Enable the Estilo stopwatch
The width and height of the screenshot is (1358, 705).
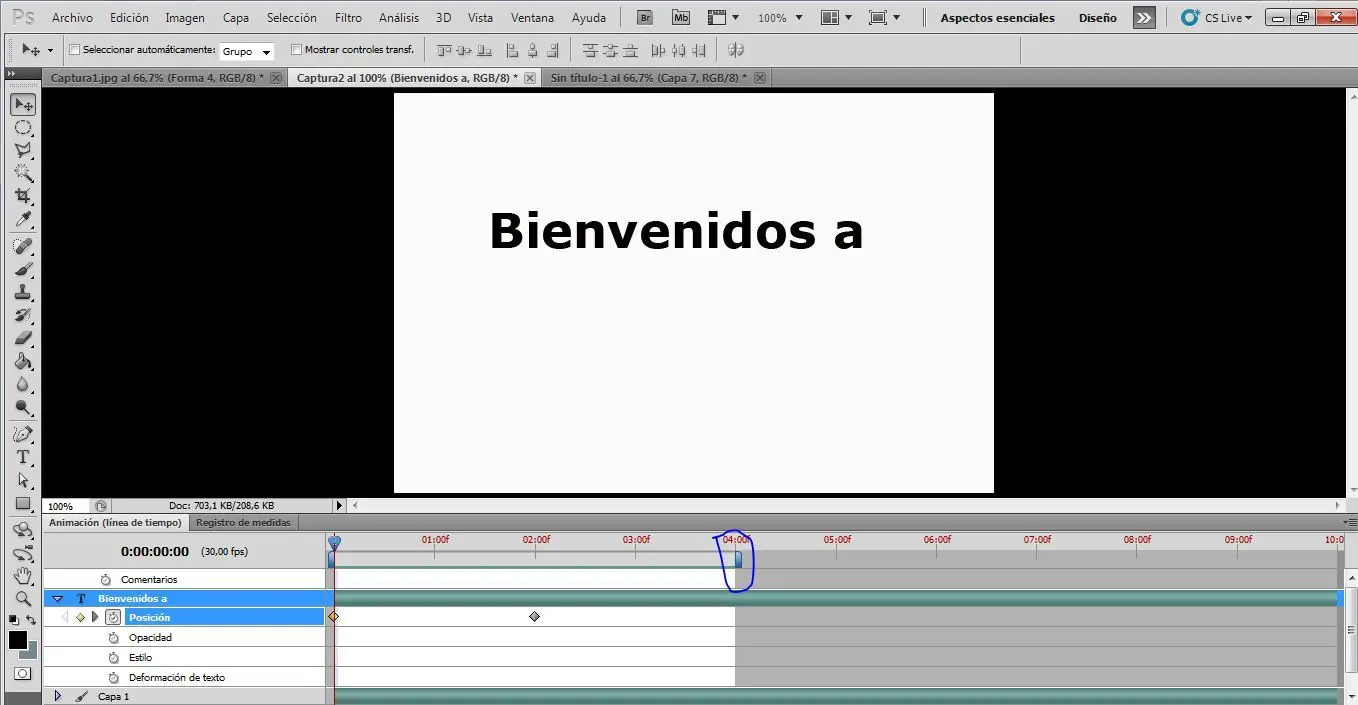click(x=113, y=657)
